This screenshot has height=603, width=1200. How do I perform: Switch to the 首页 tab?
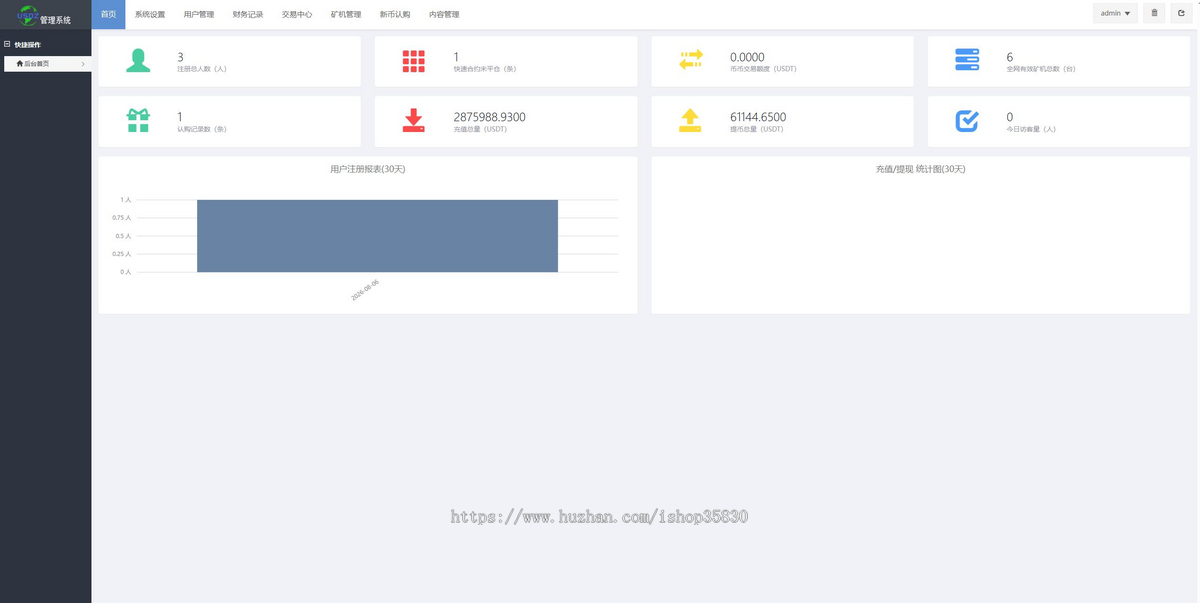coord(108,14)
